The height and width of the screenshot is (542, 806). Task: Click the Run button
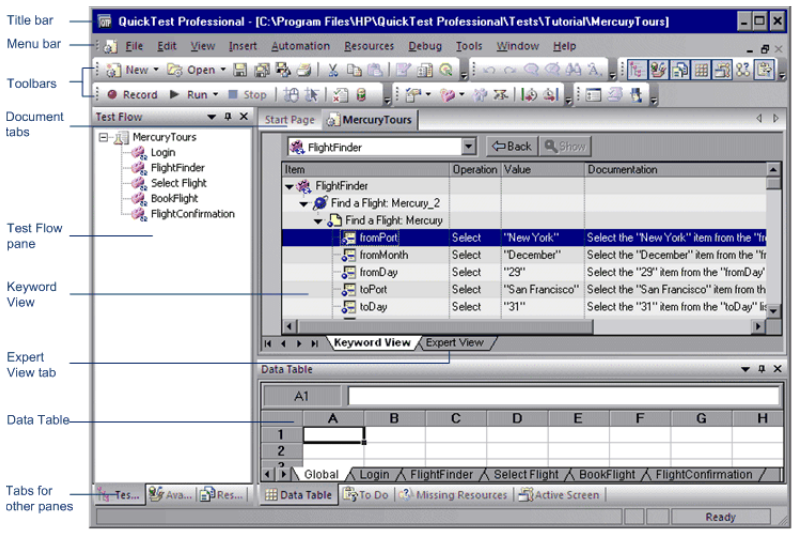point(191,95)
